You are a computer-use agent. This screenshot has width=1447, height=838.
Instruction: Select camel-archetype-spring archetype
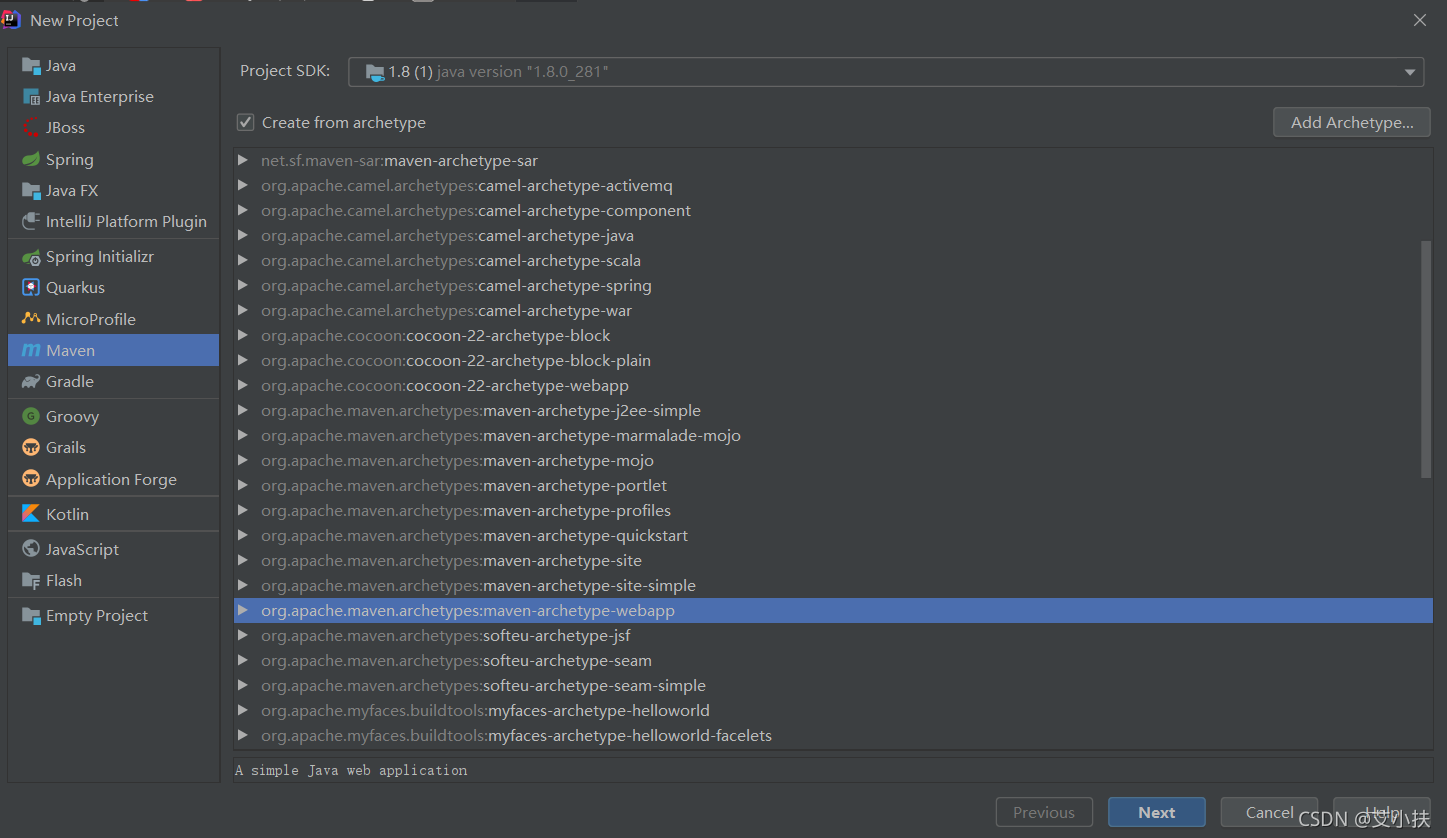[833, 285]
